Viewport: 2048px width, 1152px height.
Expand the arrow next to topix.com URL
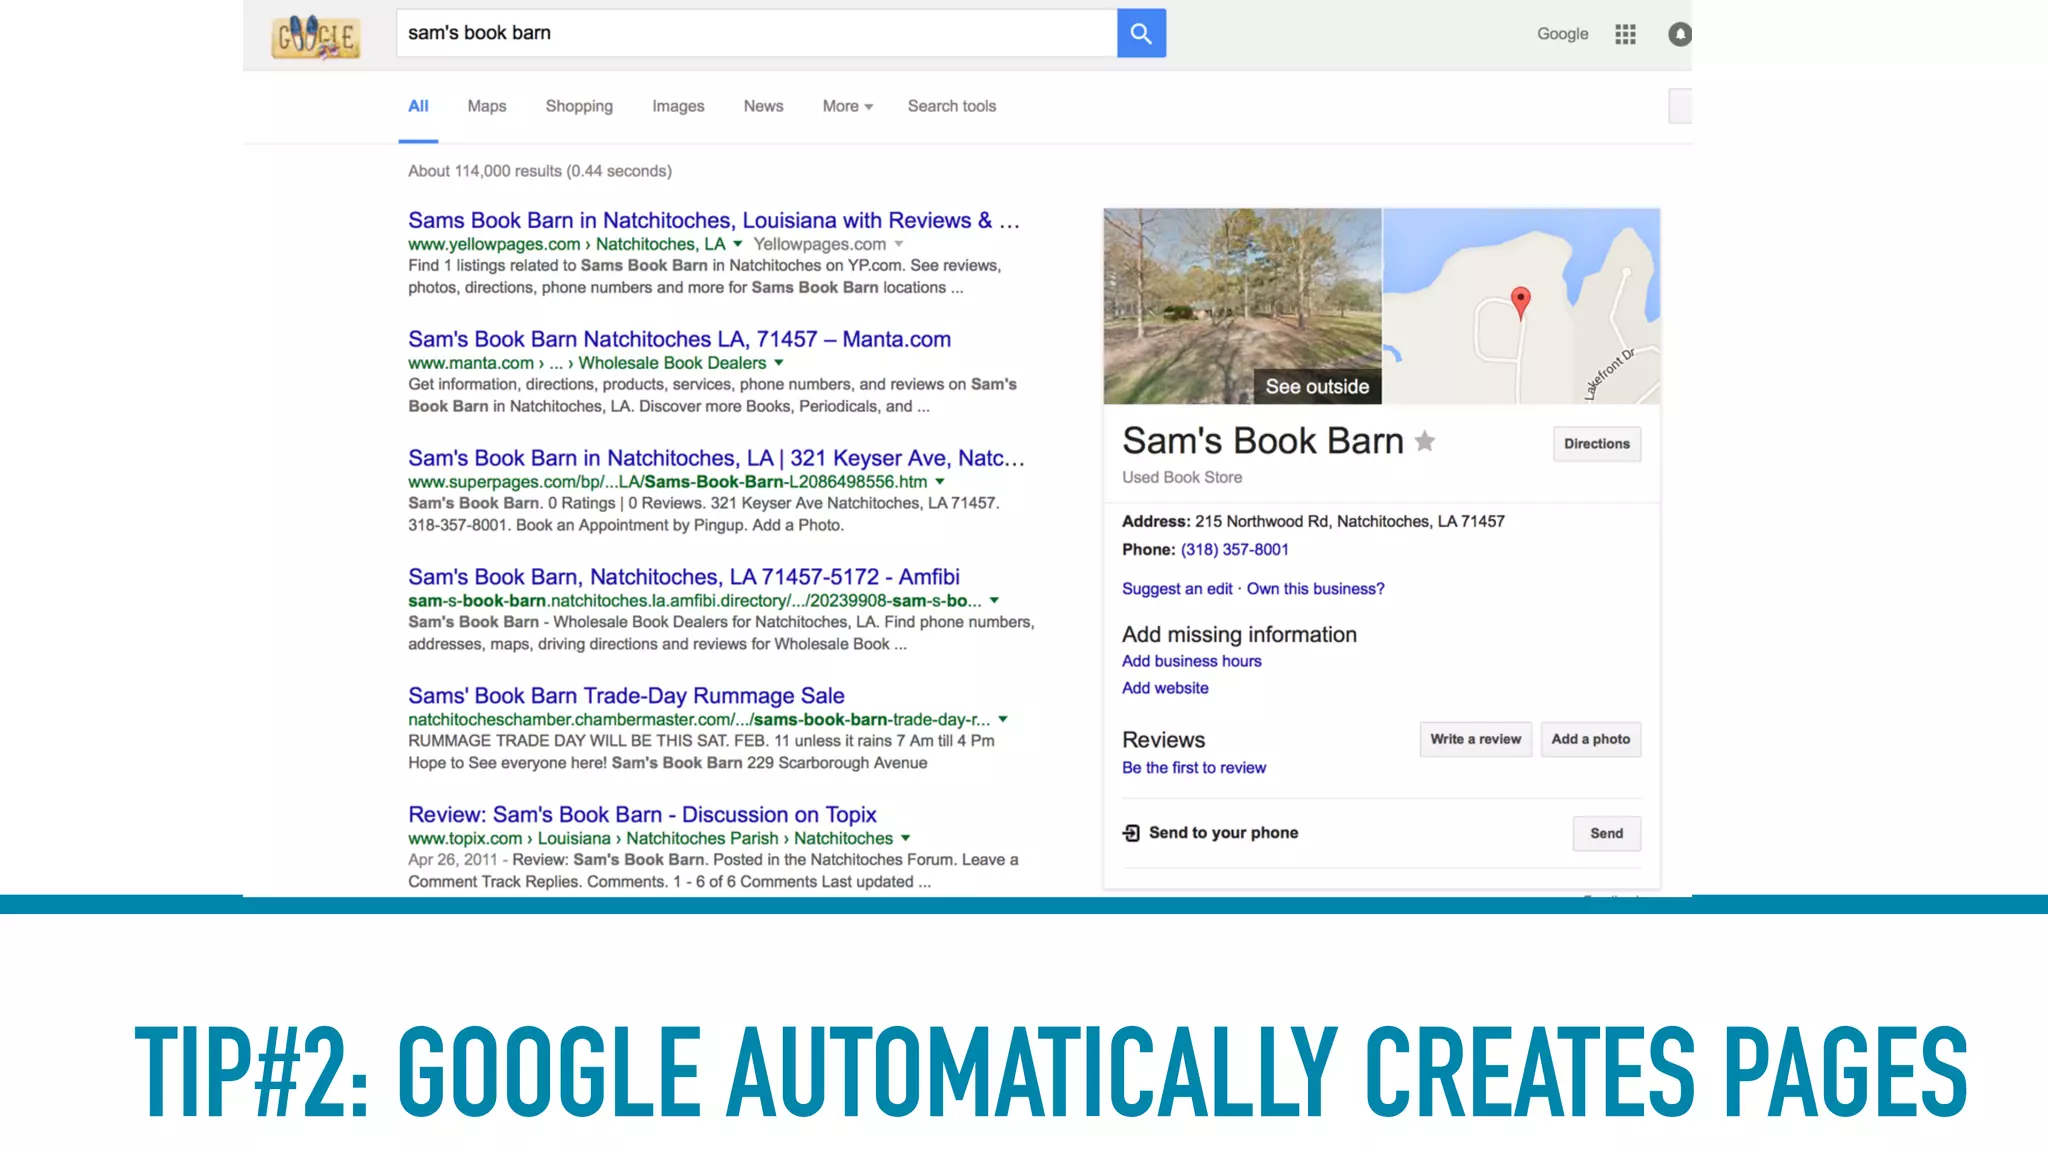pyautogui.click(x=906, y=839)
